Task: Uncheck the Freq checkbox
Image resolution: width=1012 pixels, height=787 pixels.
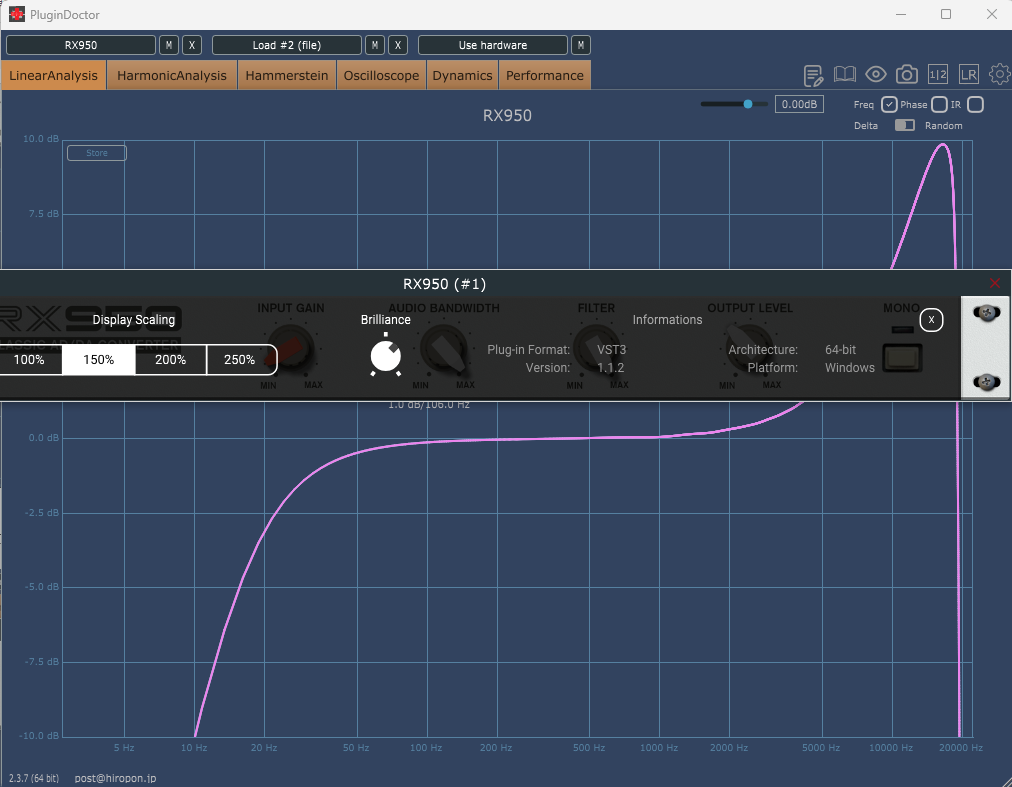Action: coord(889,105)
